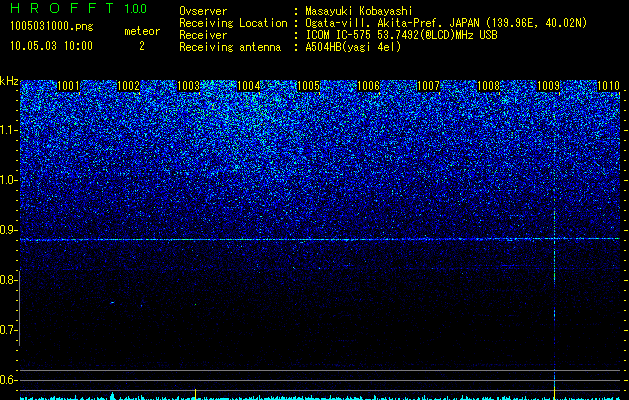Click the Ovserver label
Image resolution: width=629 pixels, height=400 pixels.
tap(203, 11)
